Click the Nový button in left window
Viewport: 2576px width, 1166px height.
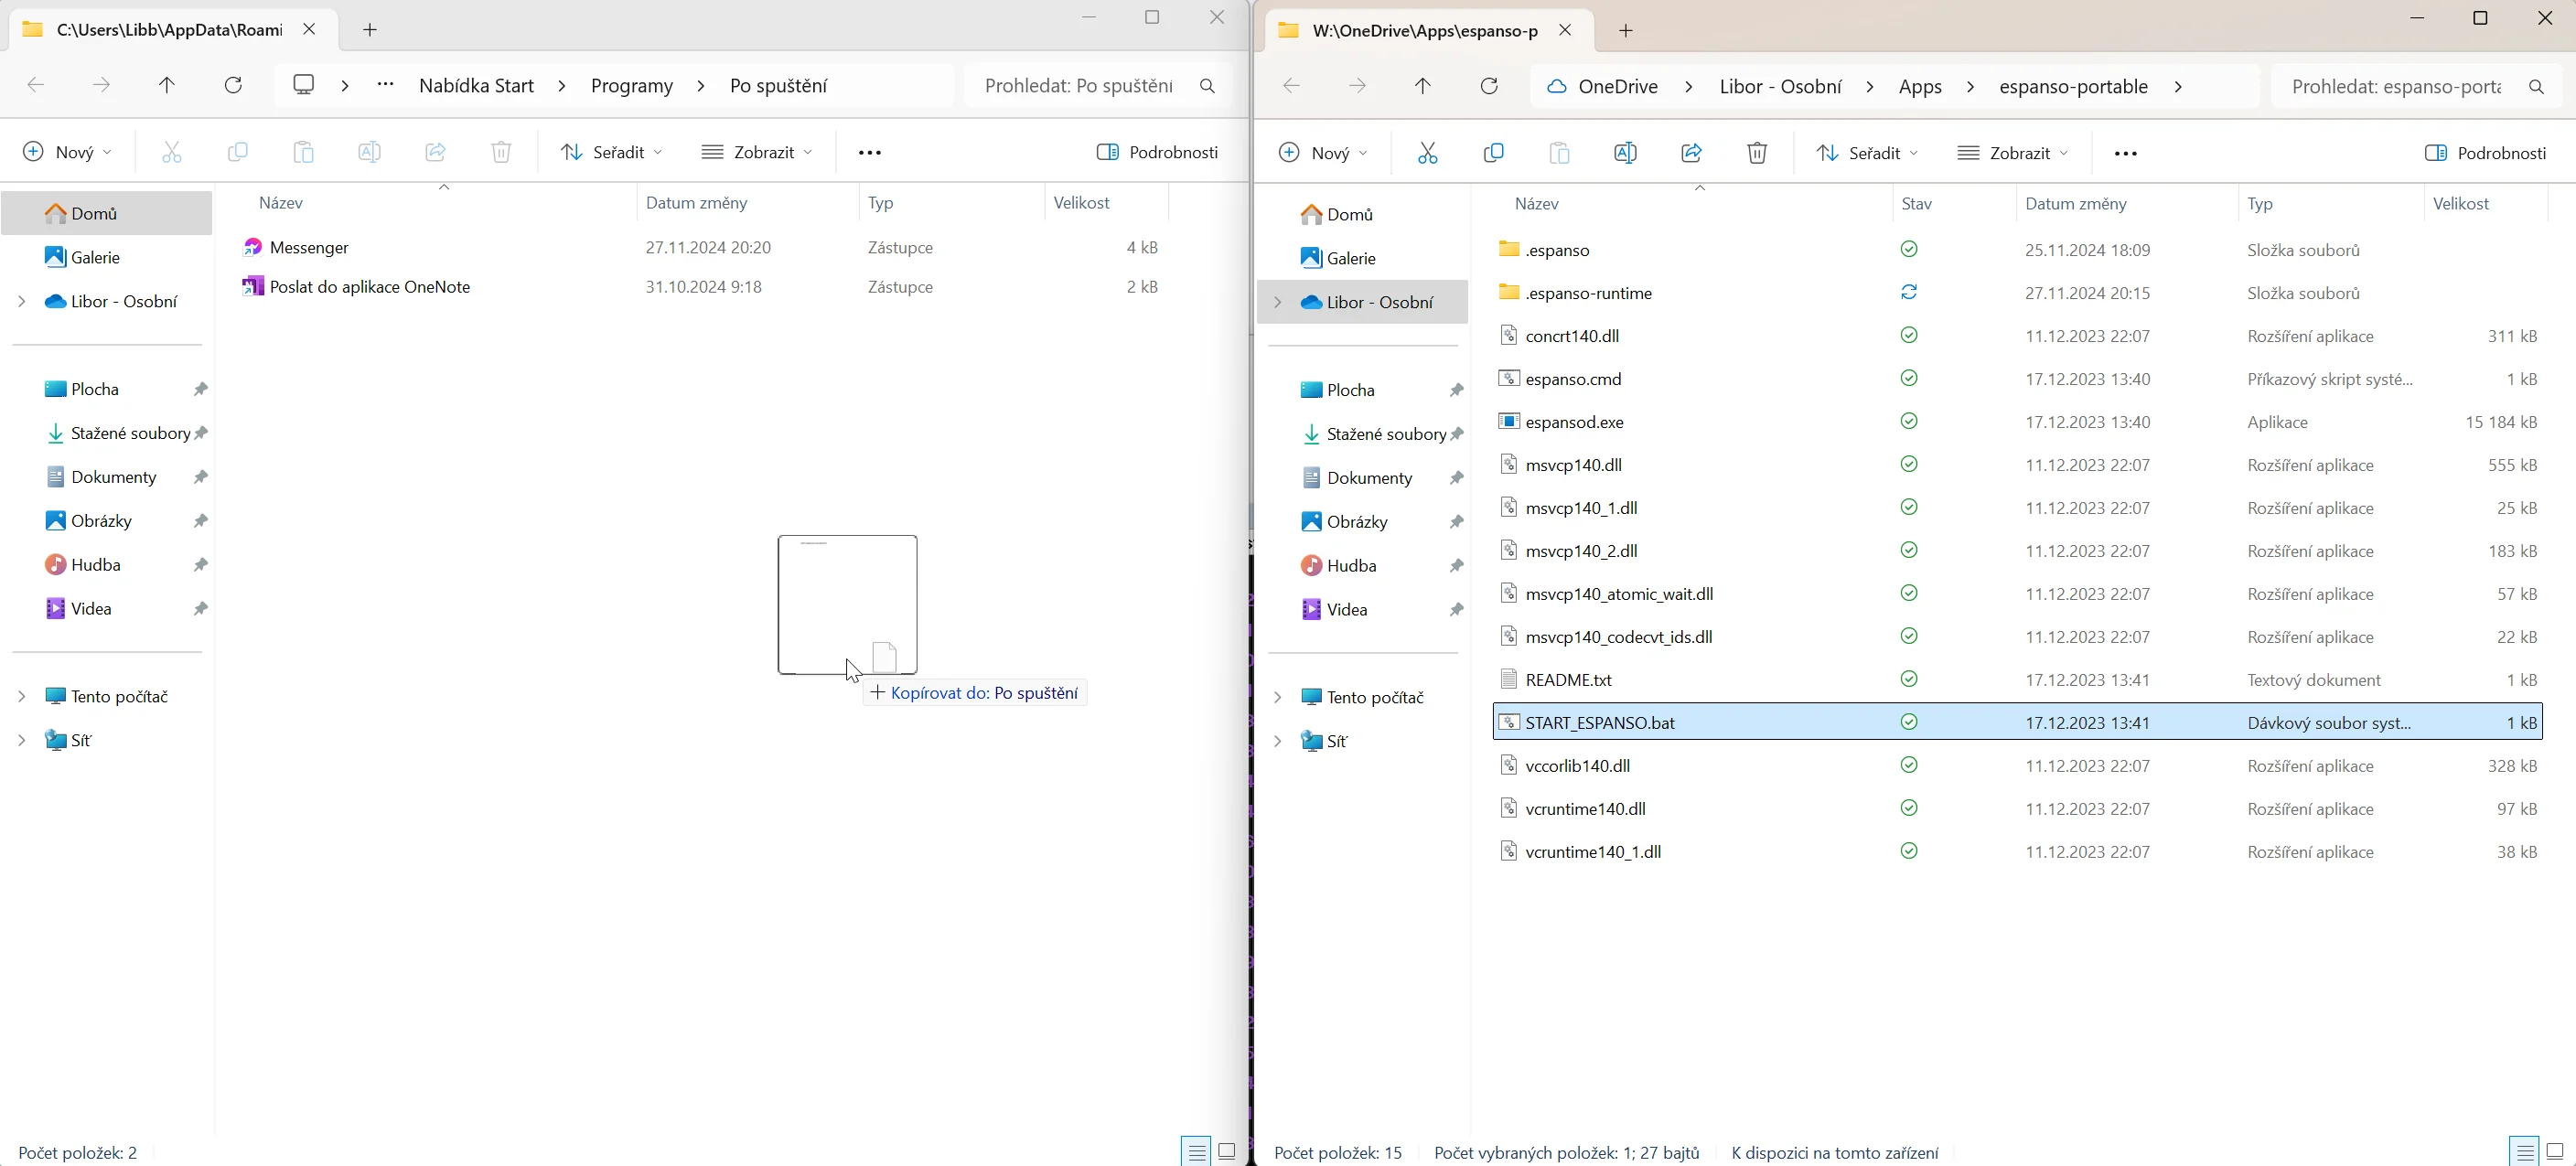coord(68,152)
